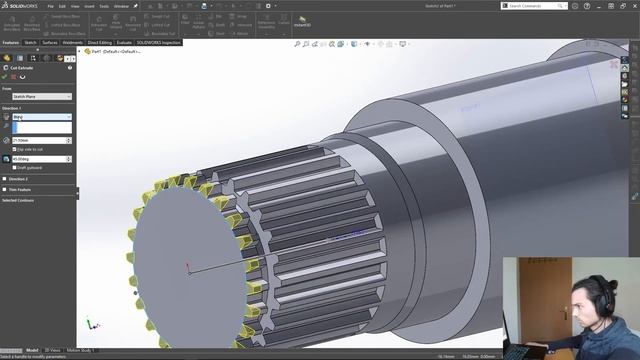
Task: Switch to Sketch ribbon tab
Action: point(30,42)
